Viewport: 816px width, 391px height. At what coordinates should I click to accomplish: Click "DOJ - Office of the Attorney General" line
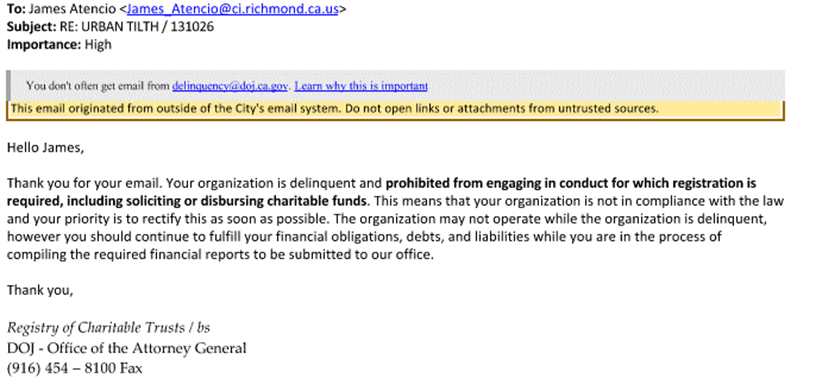(x=126, y=348)
